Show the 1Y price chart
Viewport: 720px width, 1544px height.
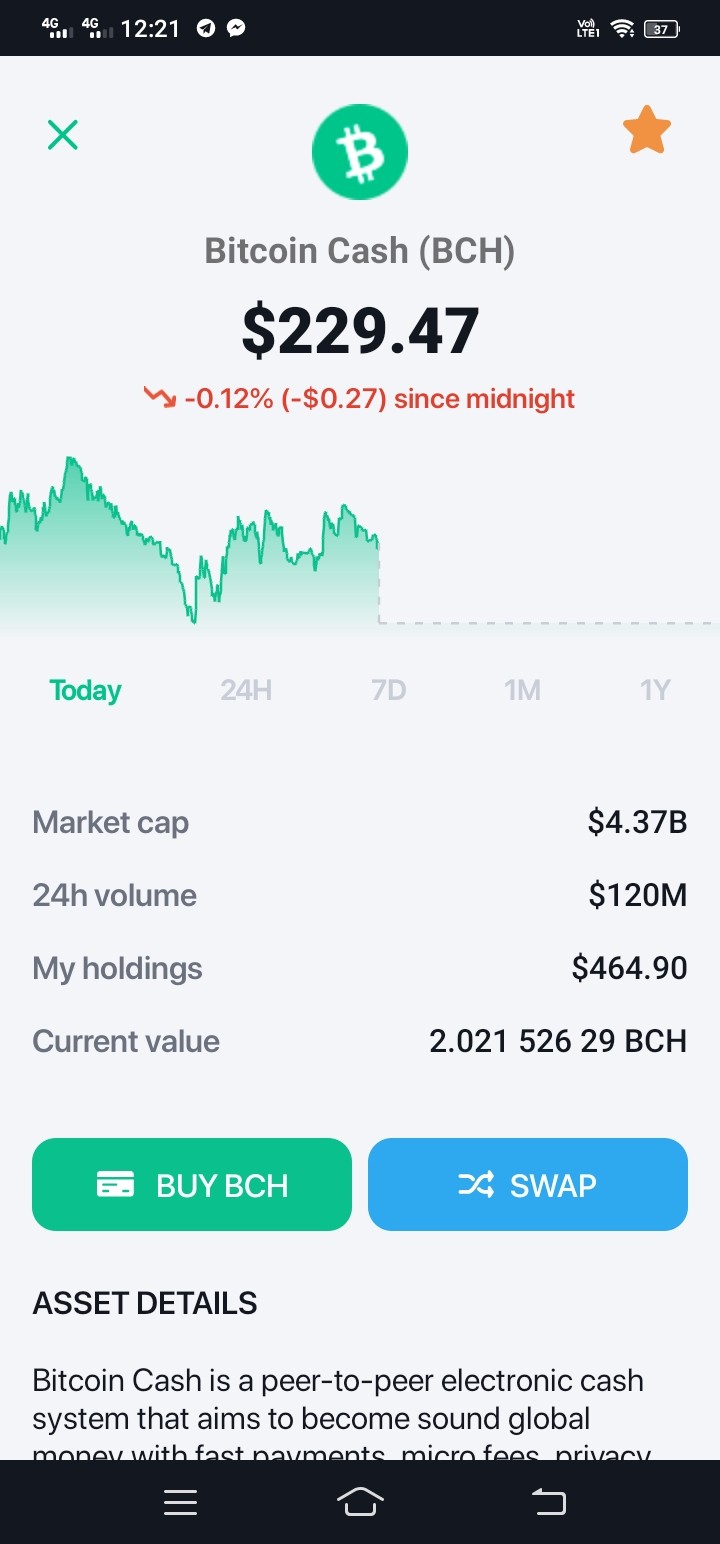655,690
